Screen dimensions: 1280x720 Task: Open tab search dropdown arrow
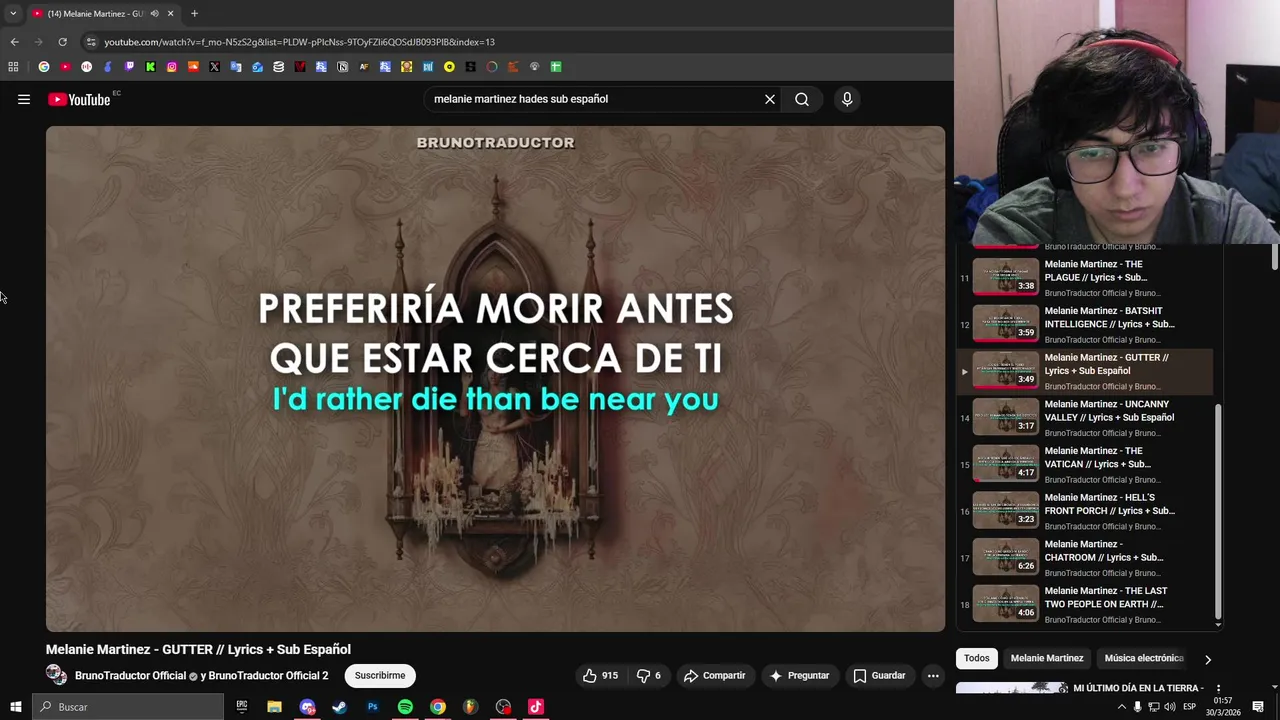pos(13,13)
